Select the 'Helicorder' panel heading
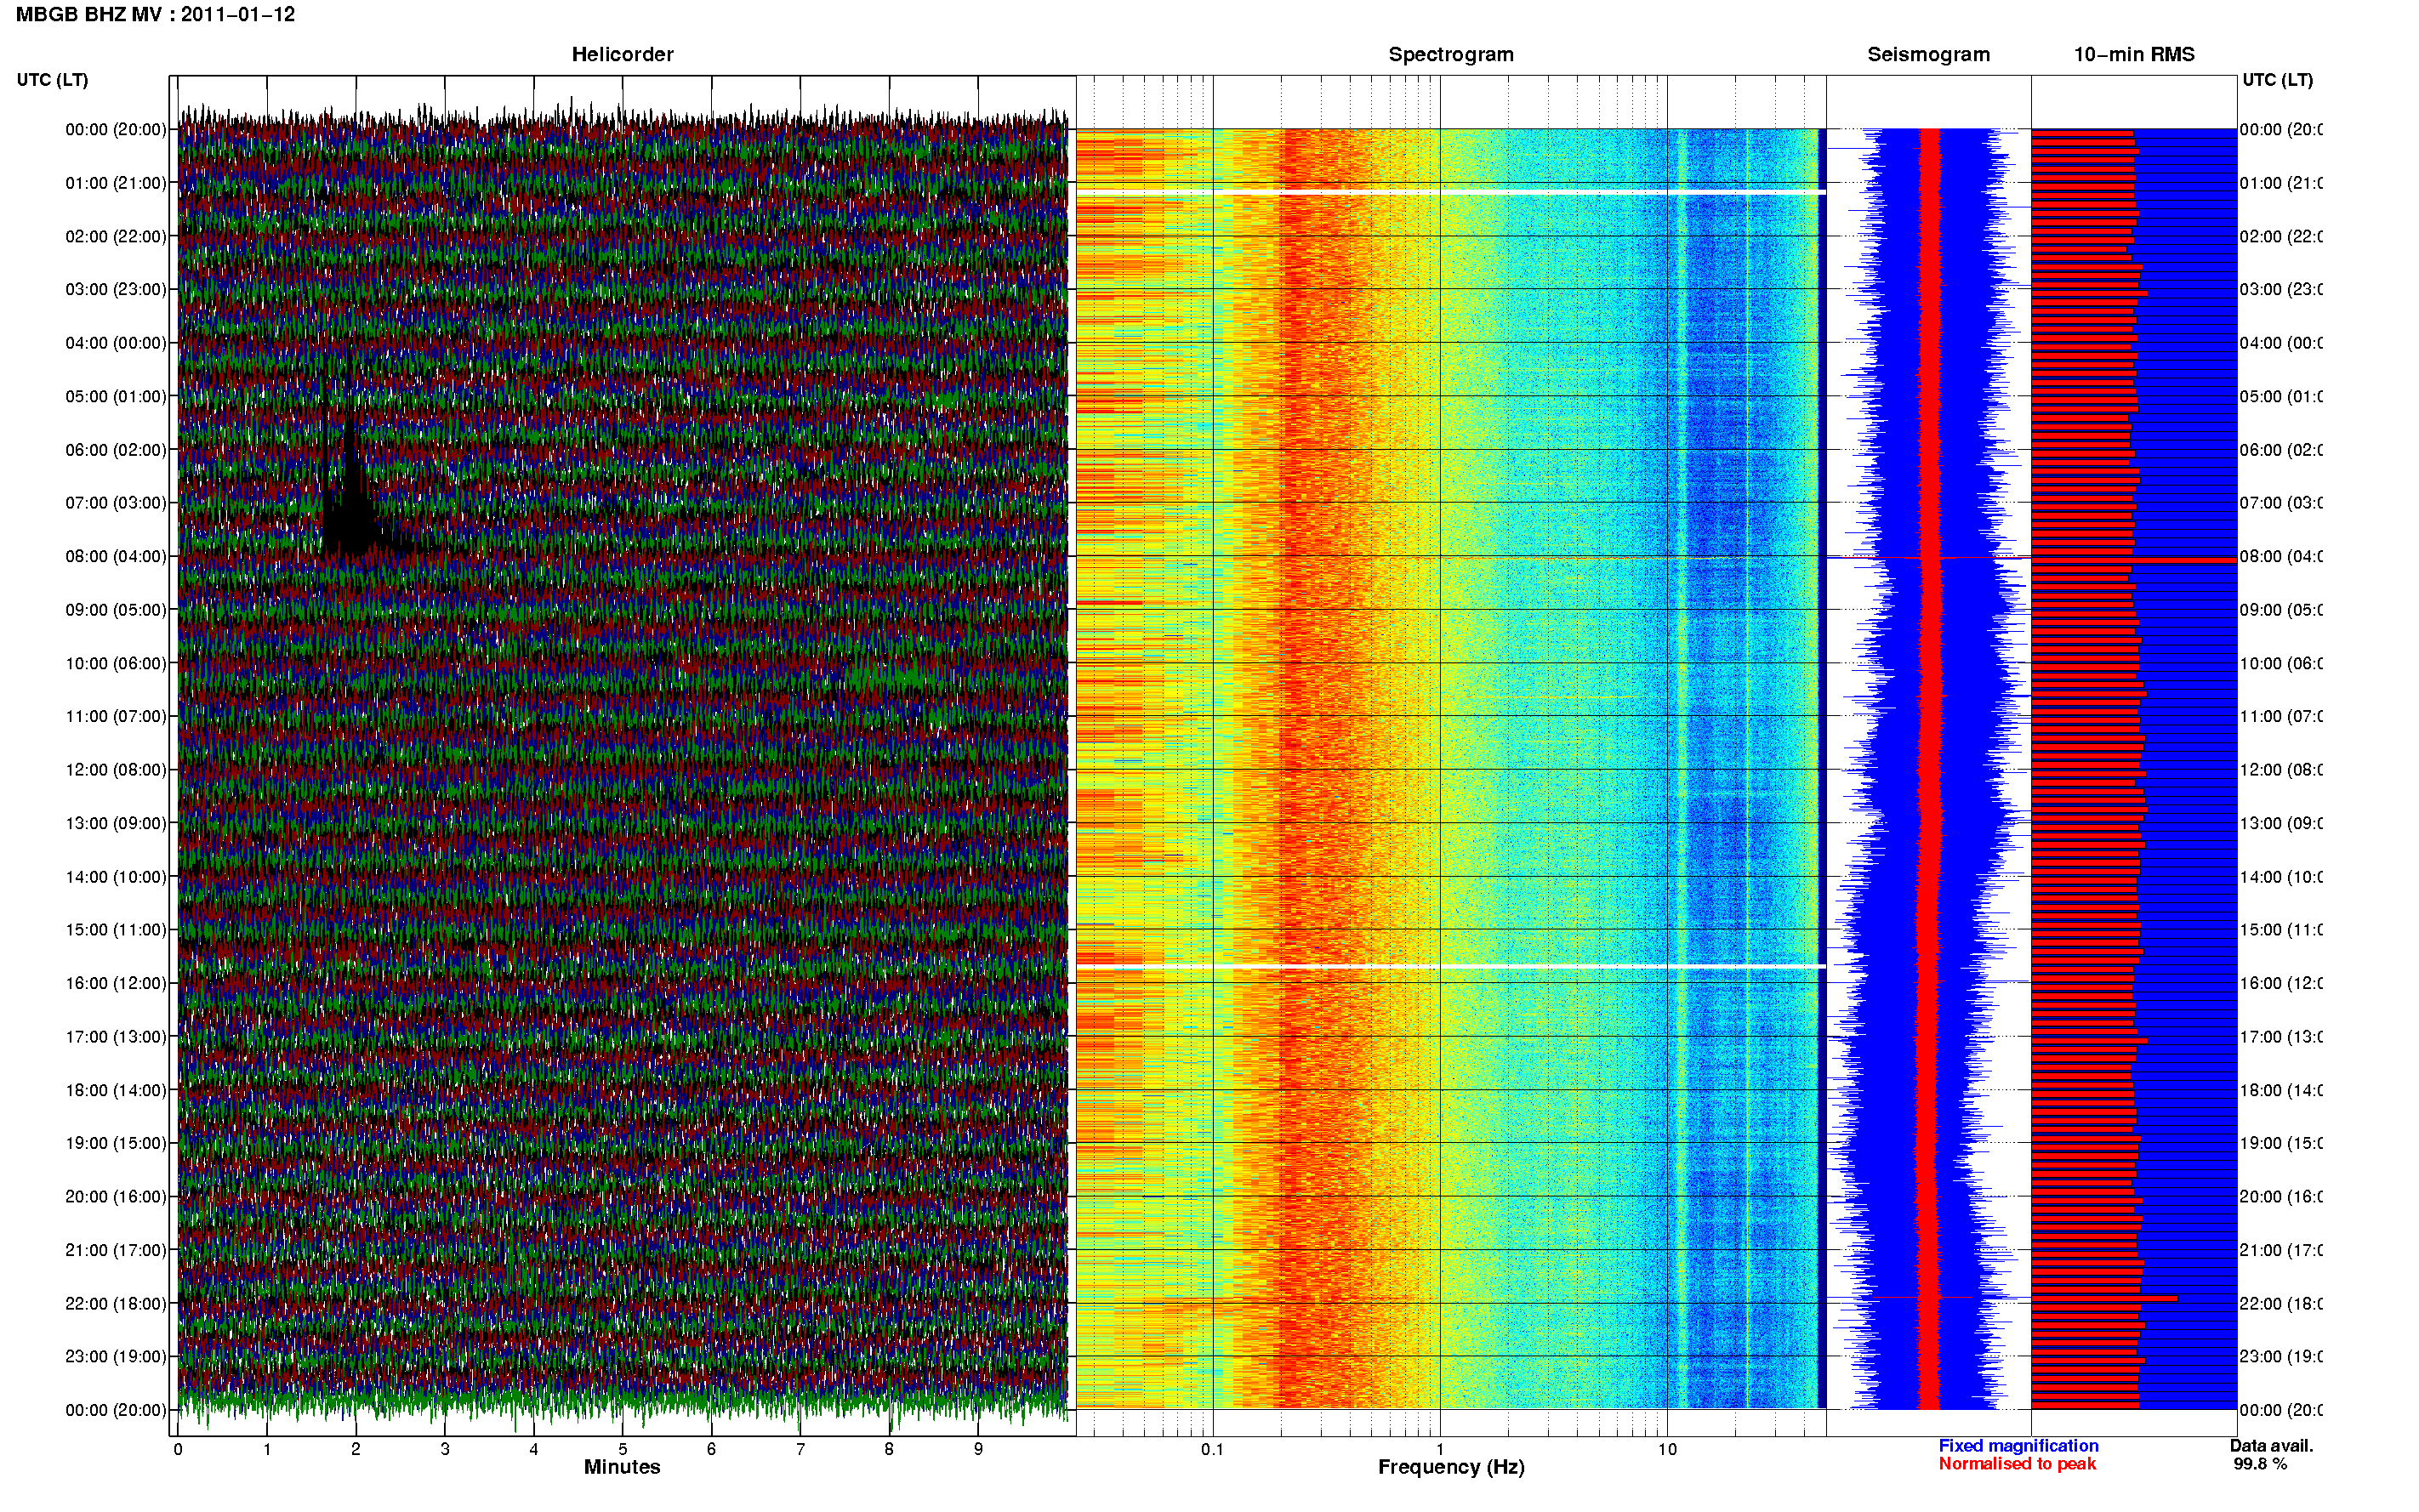The width and height of the screenshot is (2419, 1512). [622, 55]
